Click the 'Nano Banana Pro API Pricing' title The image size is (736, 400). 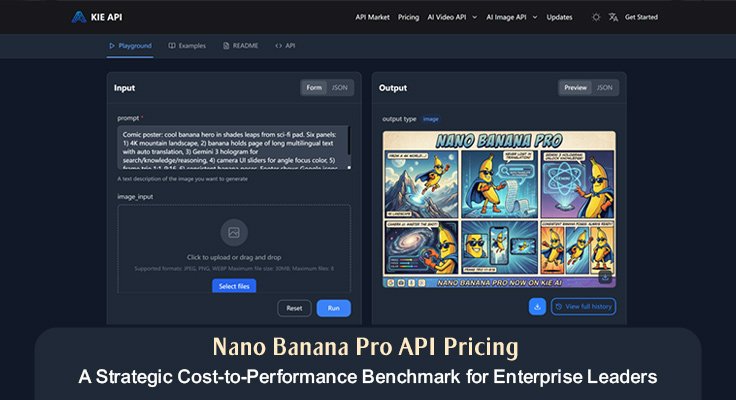(x=366, y=347)
